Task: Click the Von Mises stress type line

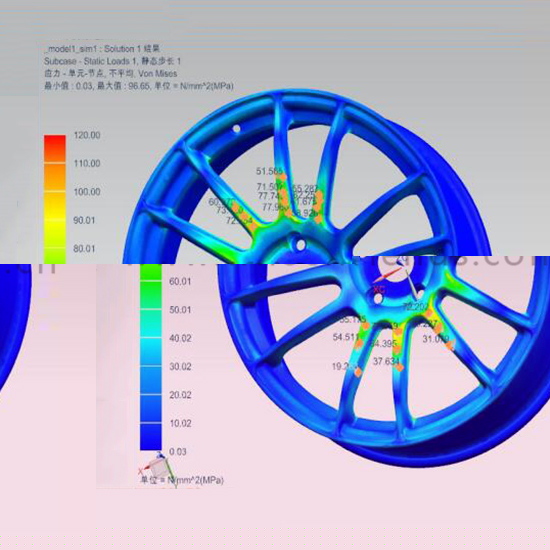Action: pyautogui.click(x=110, y=74)
